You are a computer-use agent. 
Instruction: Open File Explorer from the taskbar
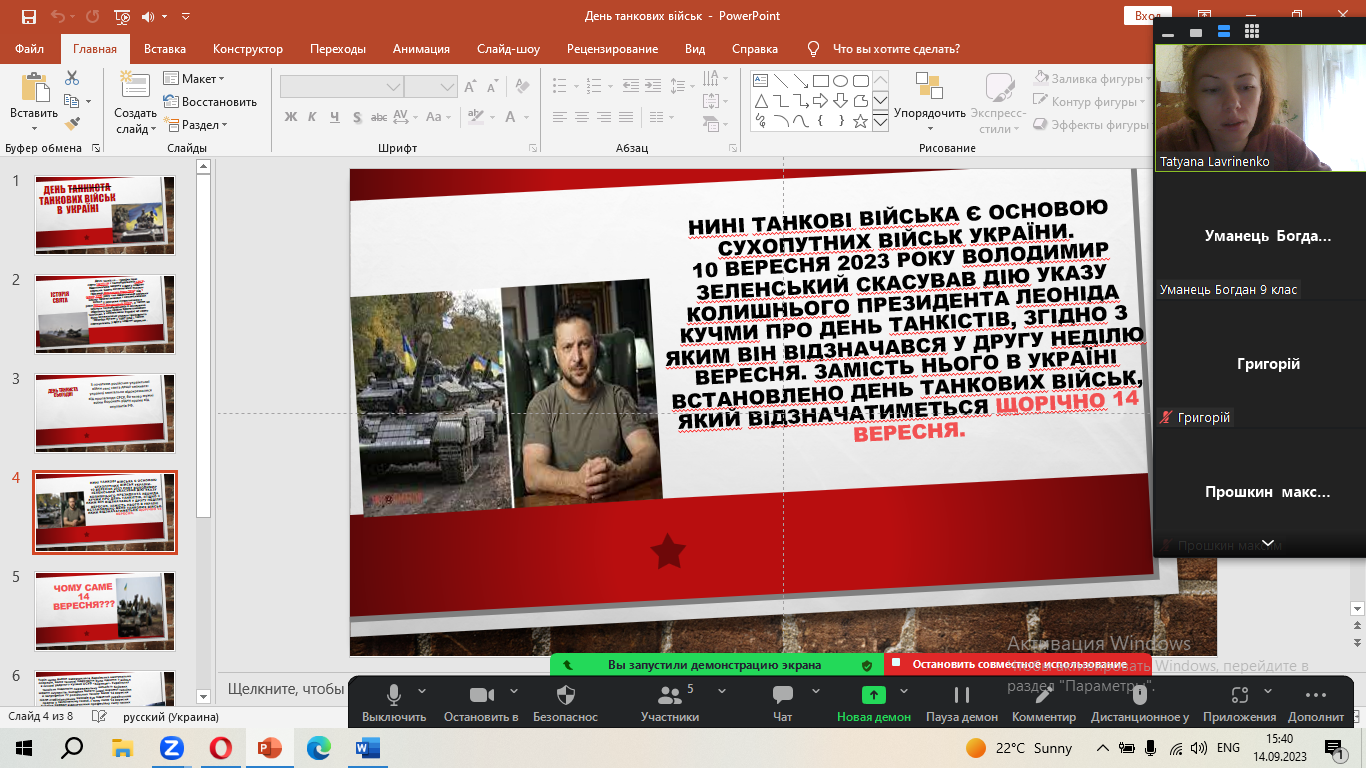122,747
